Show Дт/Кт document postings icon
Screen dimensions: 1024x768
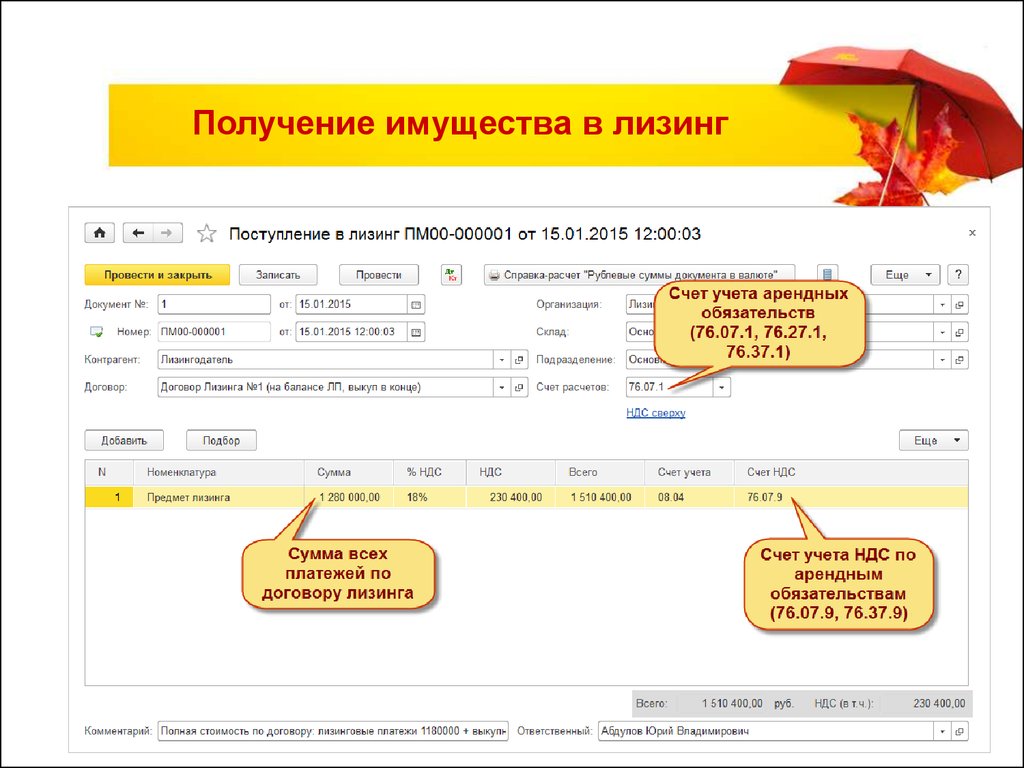pyautogui.click(x=451, y=275)
